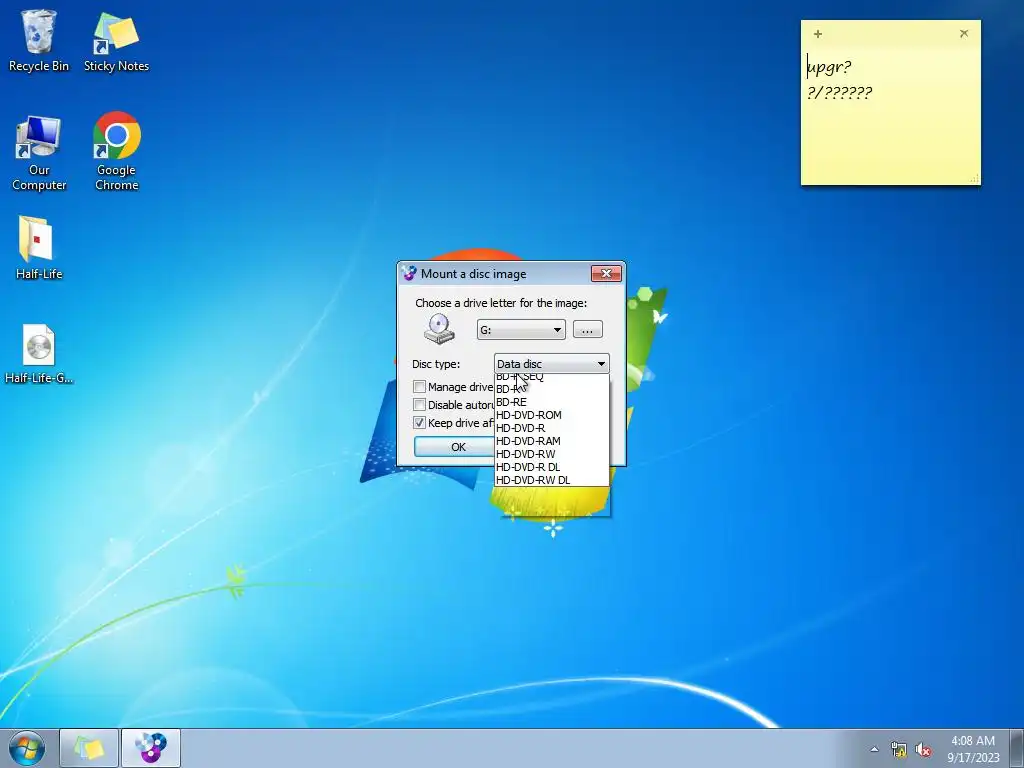Choose HD-DVD-R DL in the list
The image size is (1024, 768).
click(552, 467)
